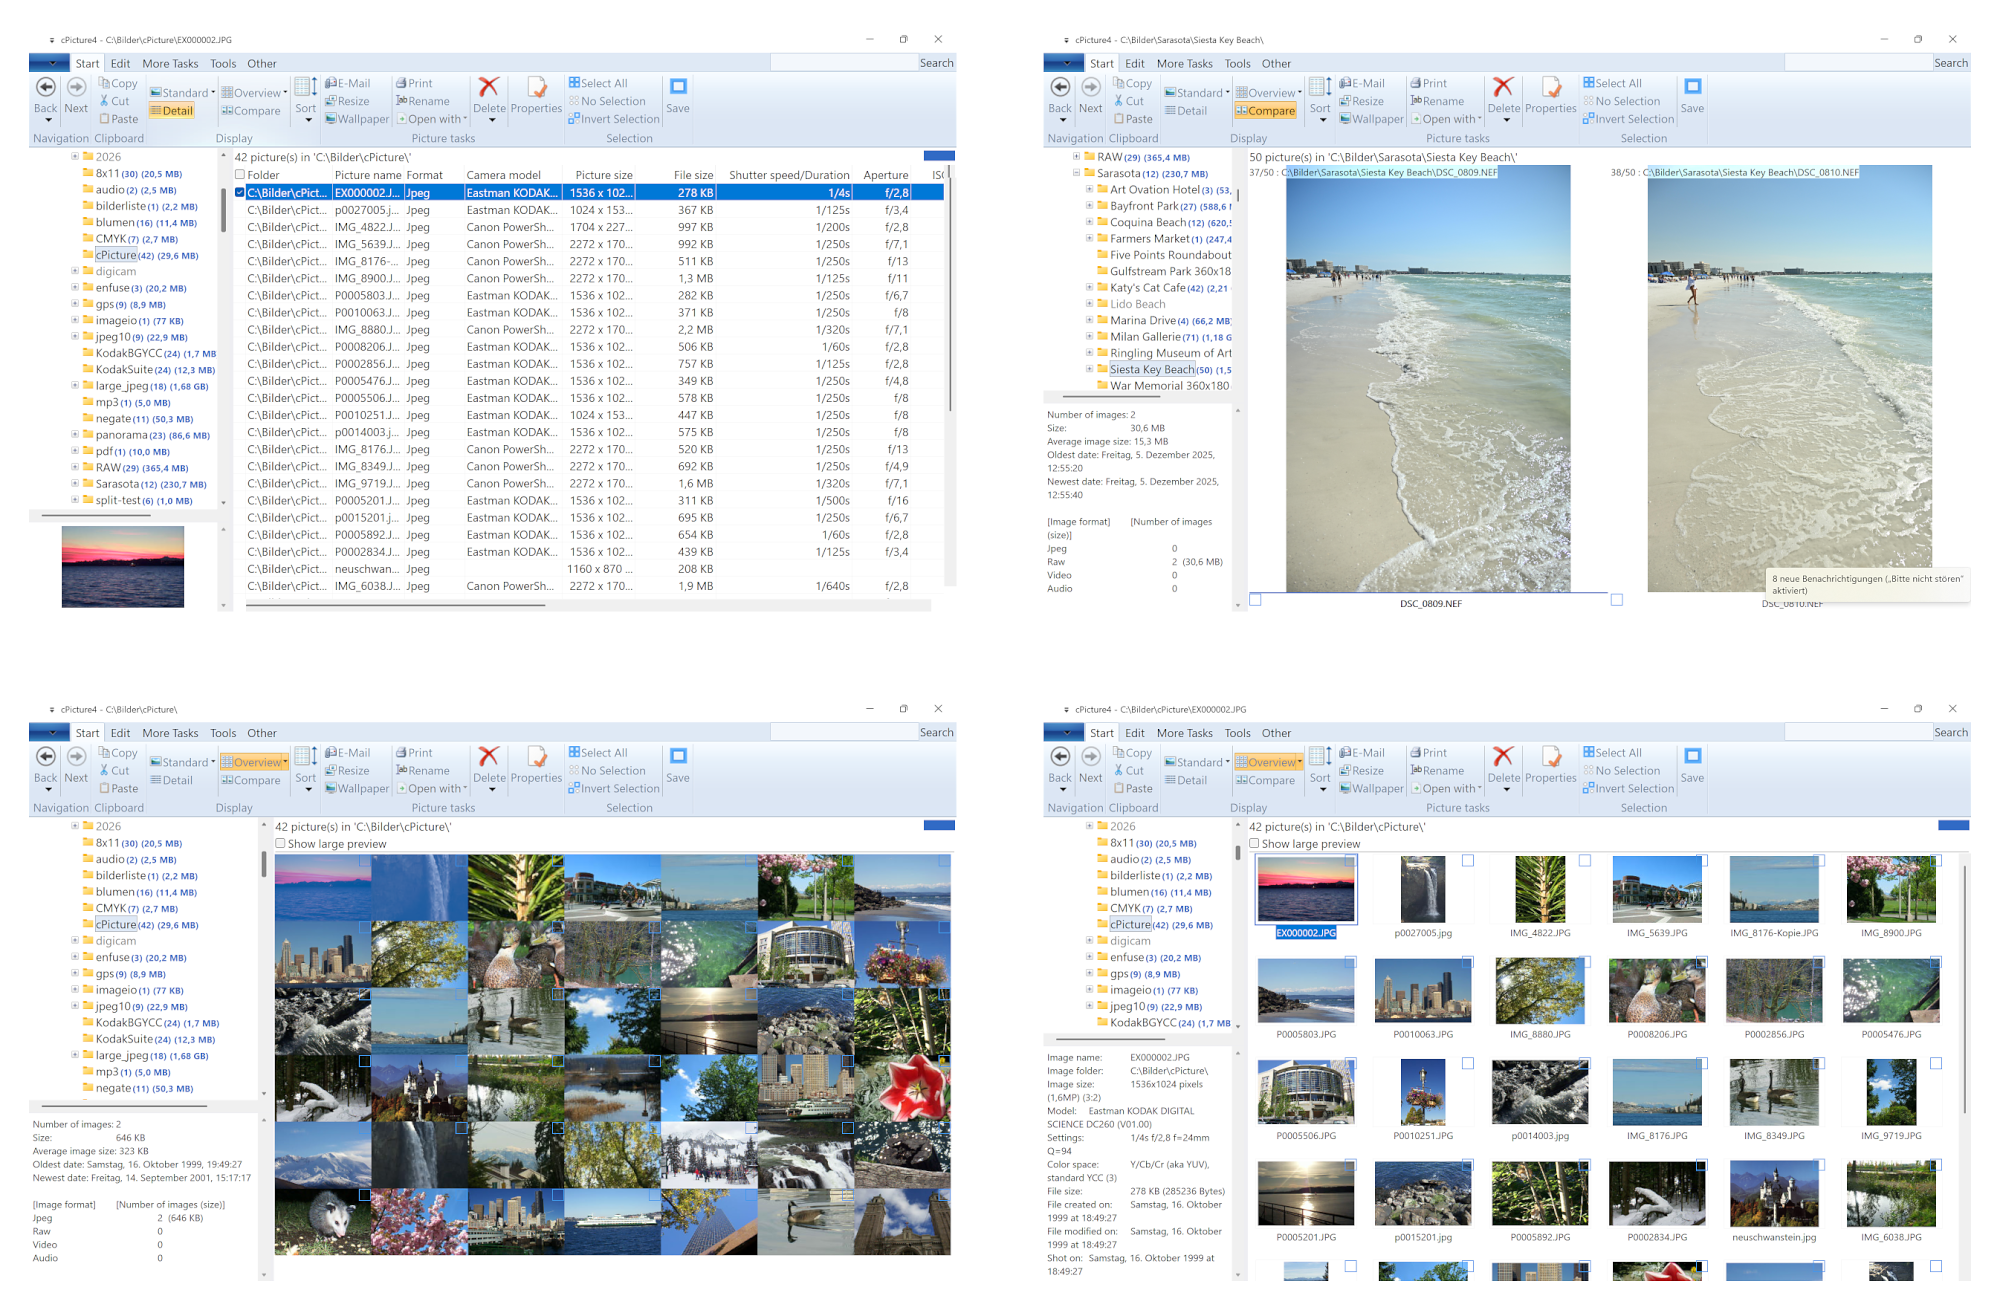Select the EX000002.JPG thumbnail
Image resolution: width=2000 pixels, height=1310 pixels.
tap(1305, 890)
